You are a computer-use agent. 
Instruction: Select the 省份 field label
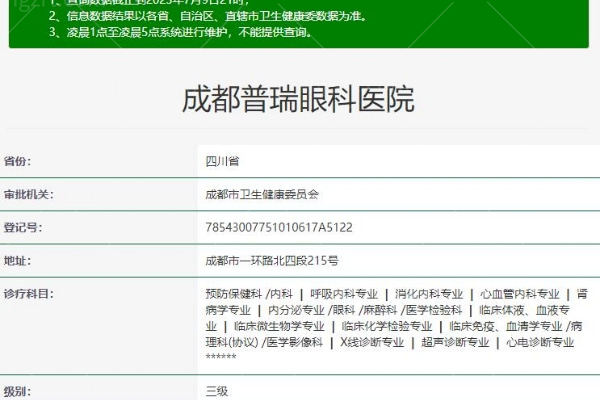tap(18, 160)
